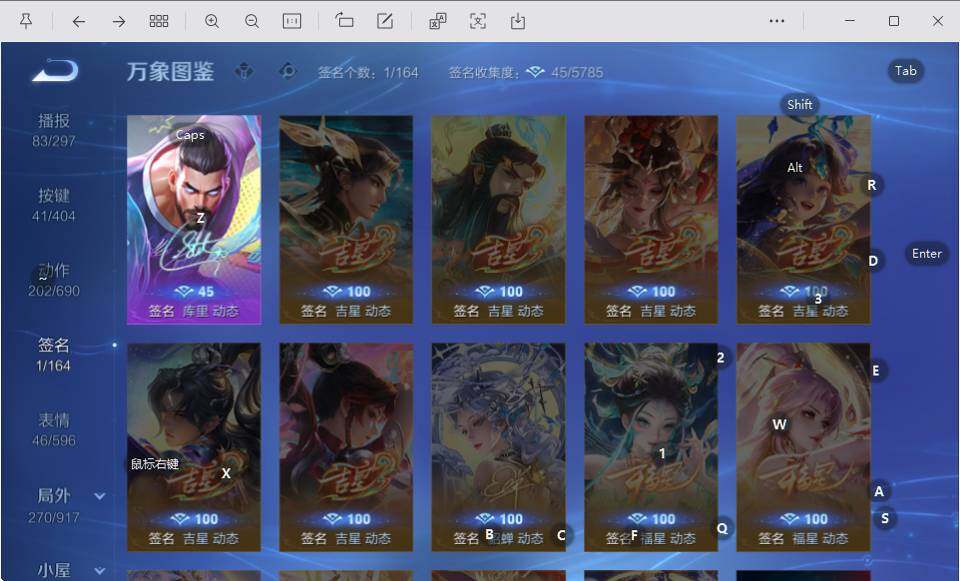Click the Shift key overlay button
Image resolution: width=960 pixels, height=581 pixels.
tap(800, 105)
